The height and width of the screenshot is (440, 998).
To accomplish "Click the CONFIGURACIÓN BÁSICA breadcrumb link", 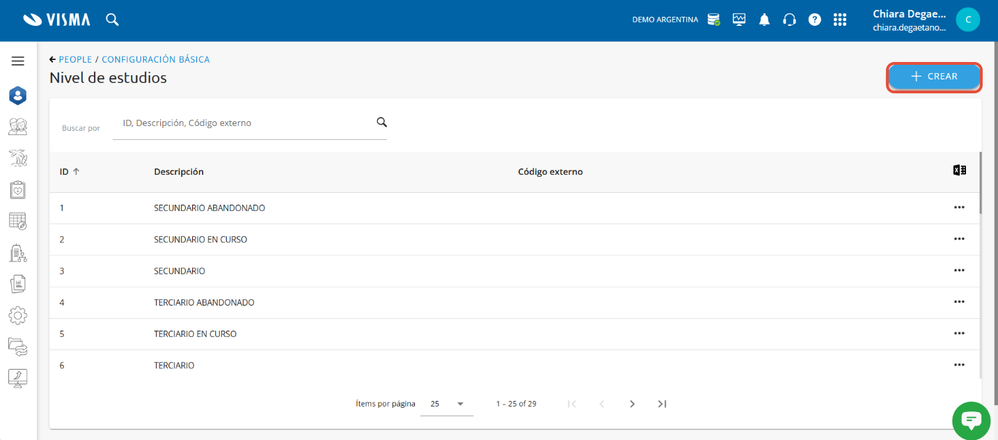I will 156,59.
